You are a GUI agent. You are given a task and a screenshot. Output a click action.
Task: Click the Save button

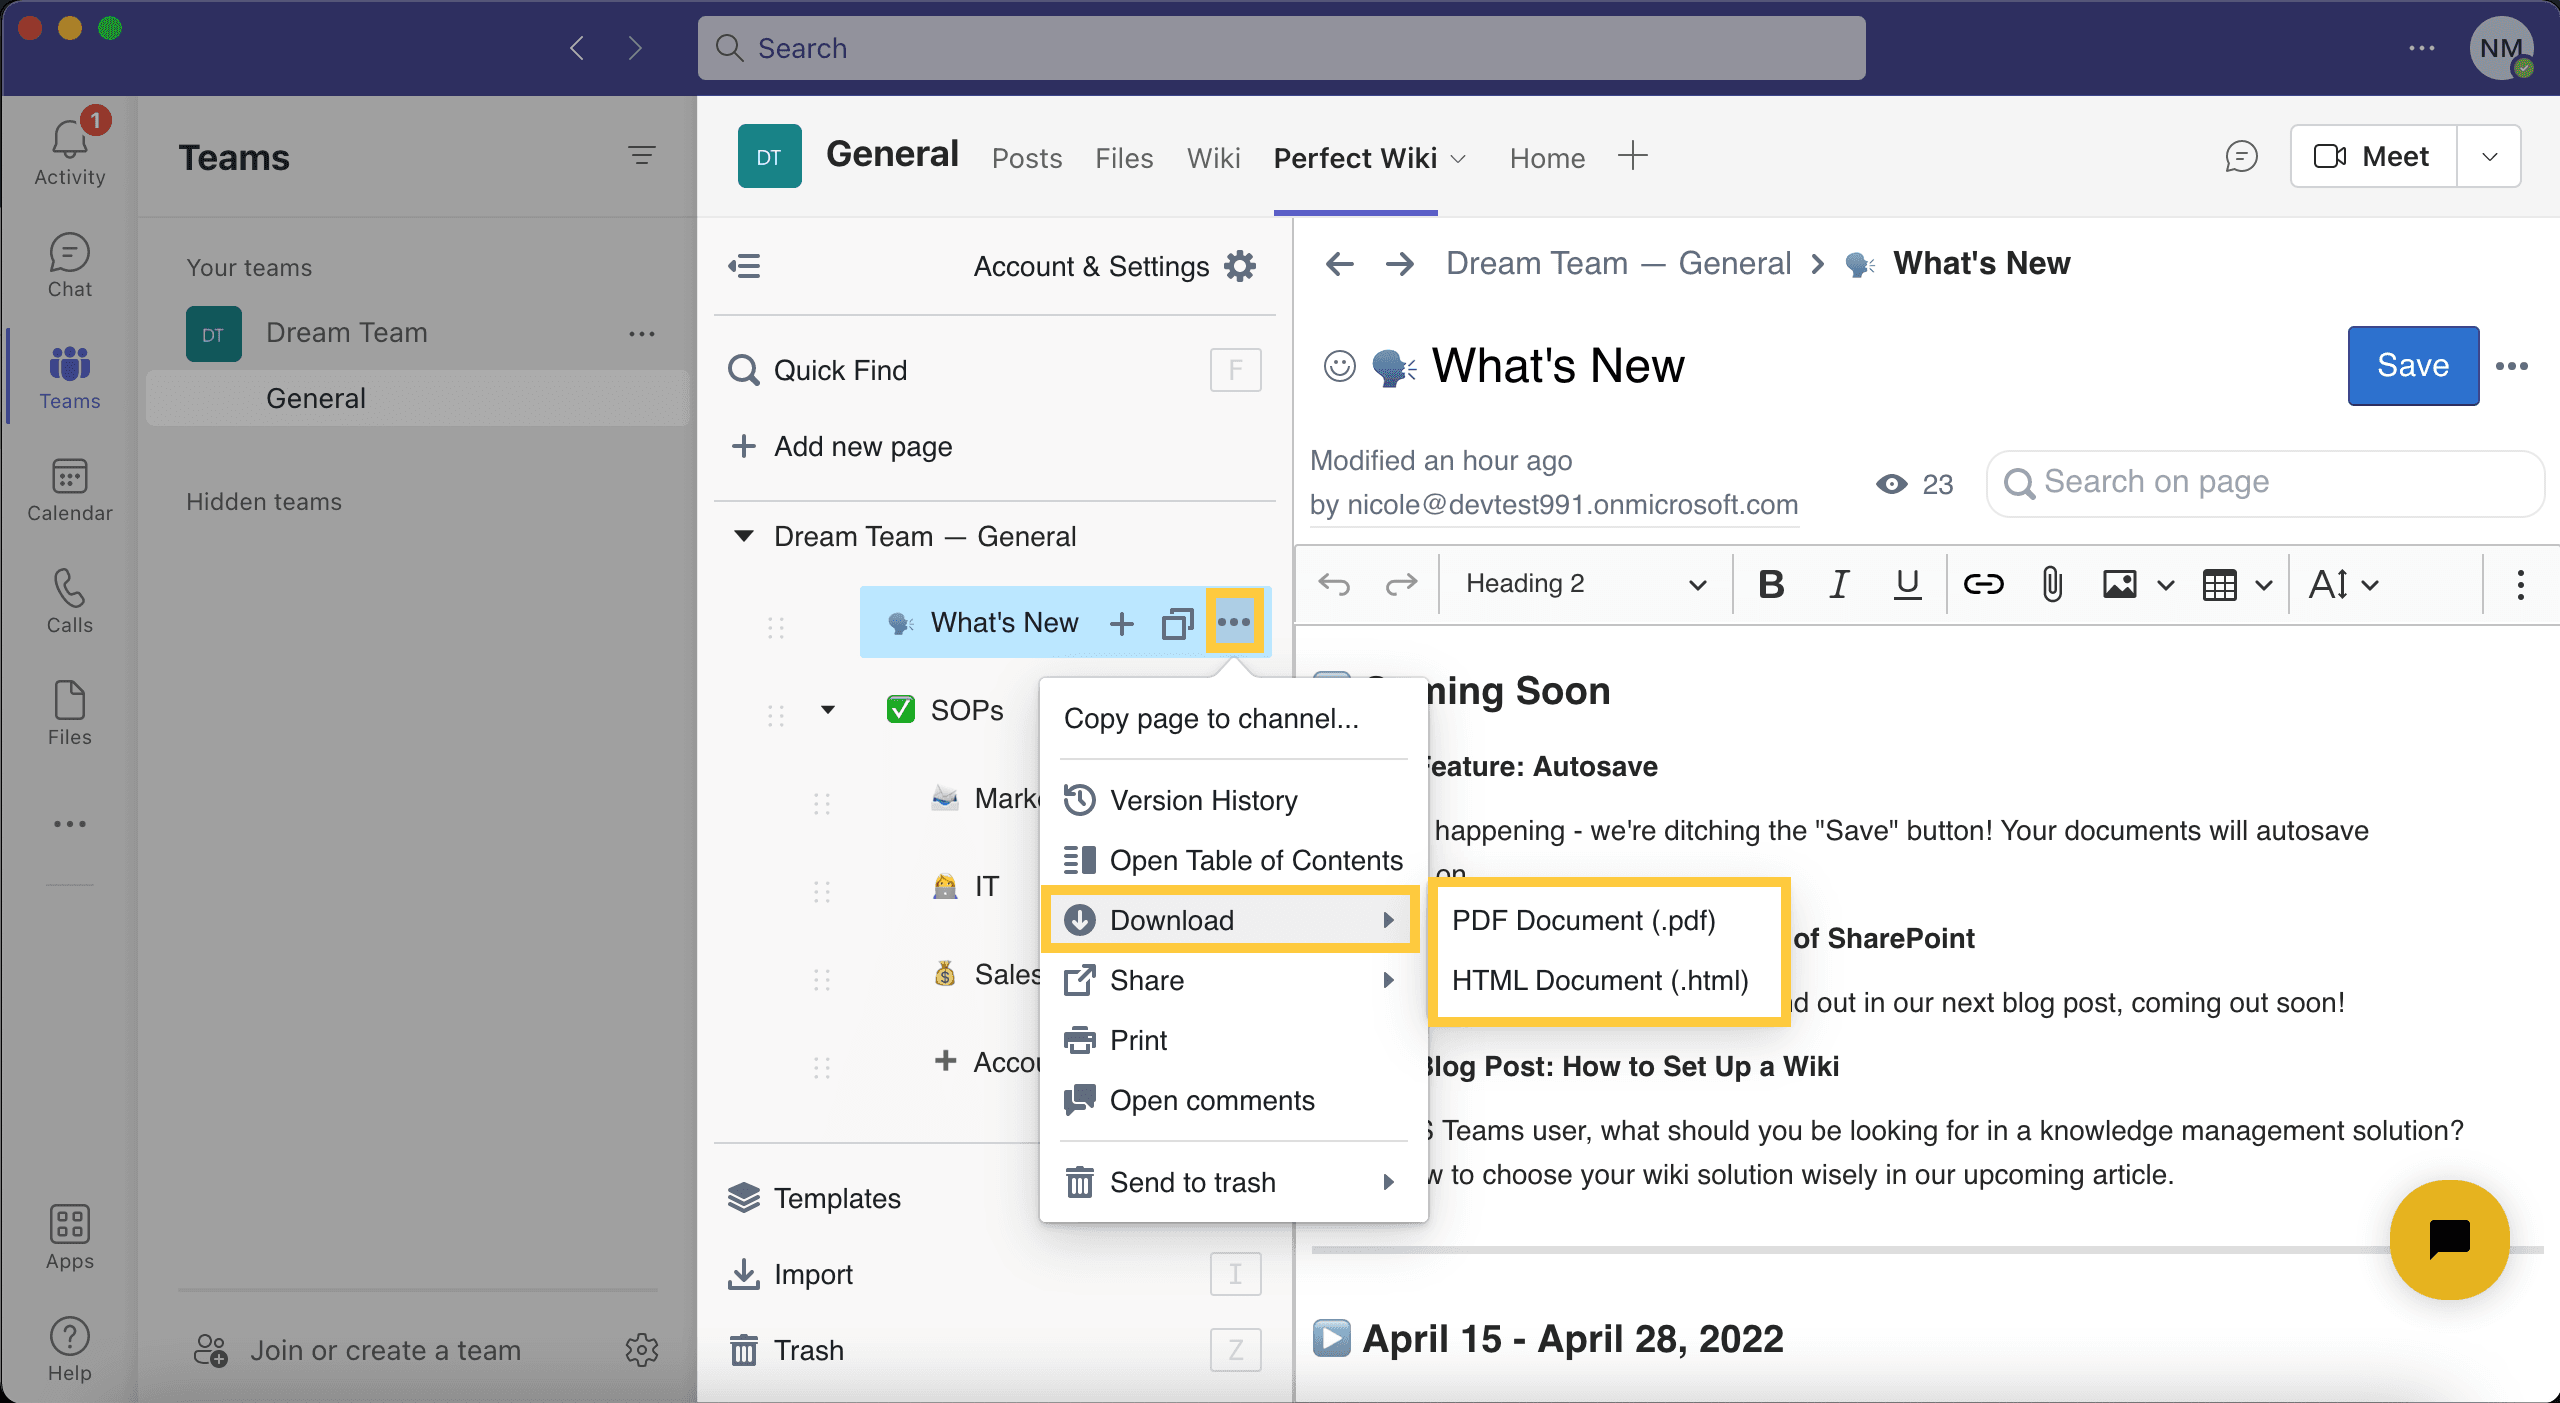(x=2413, y=366)
